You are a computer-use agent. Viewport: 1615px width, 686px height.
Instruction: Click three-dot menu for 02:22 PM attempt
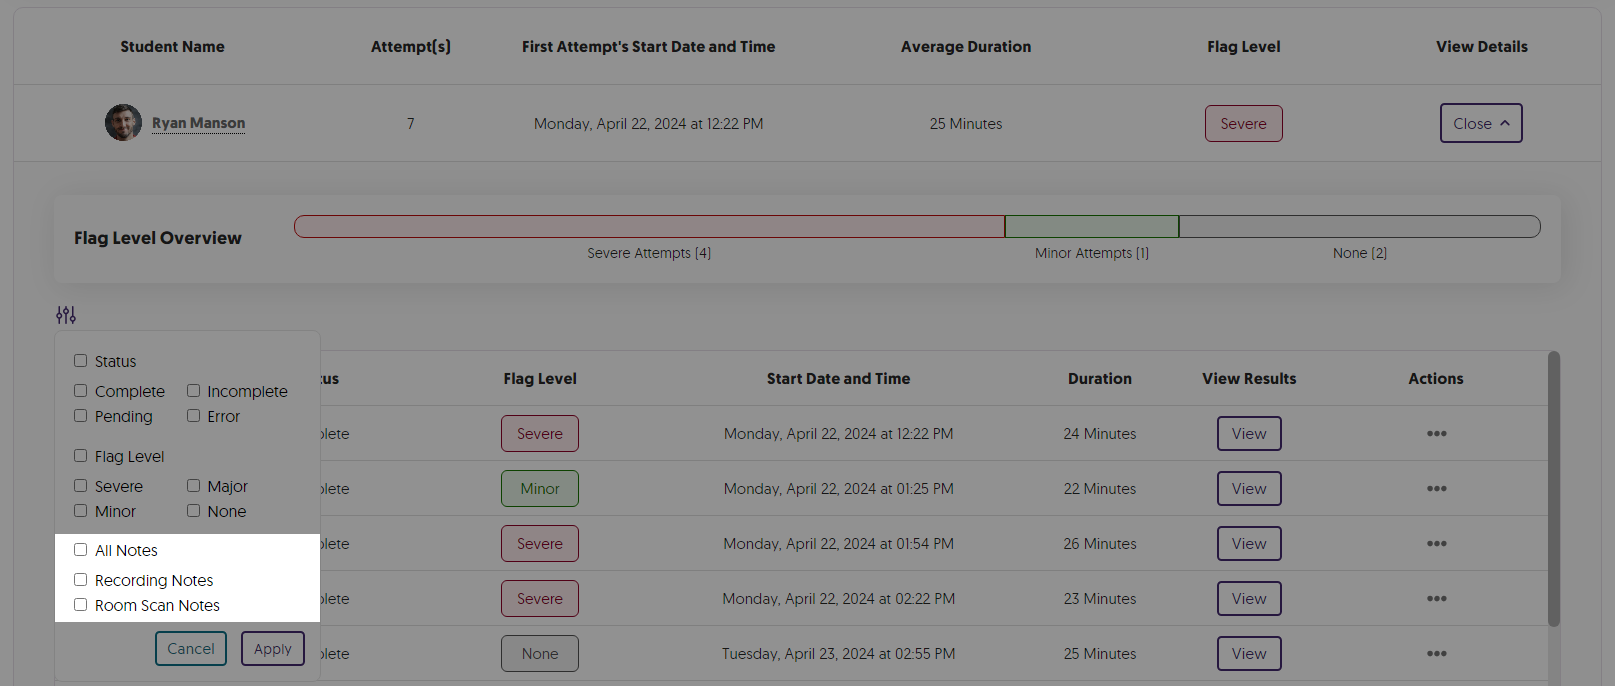click(x=1436, y=599)
